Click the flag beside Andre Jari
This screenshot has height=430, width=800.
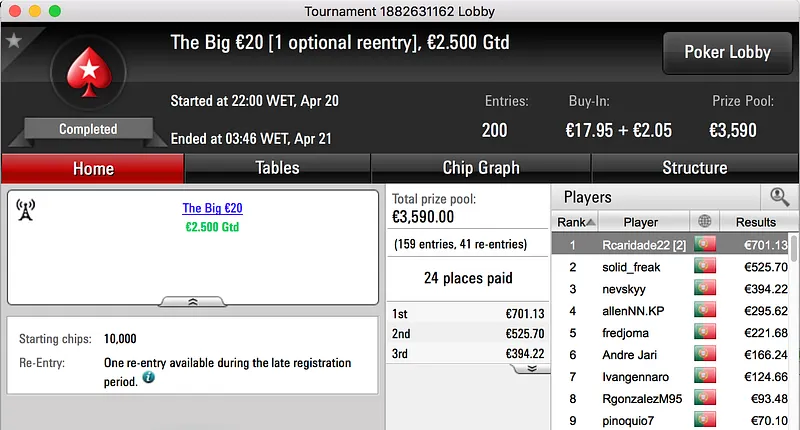705,355
